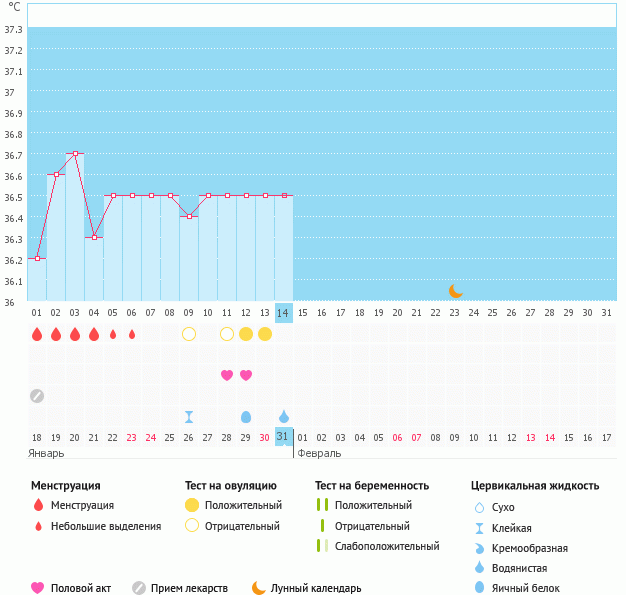The height and width of the screenshot is (595, 626).
Task: Click the 36.3 temperature point on day 04
Action: 94,237
